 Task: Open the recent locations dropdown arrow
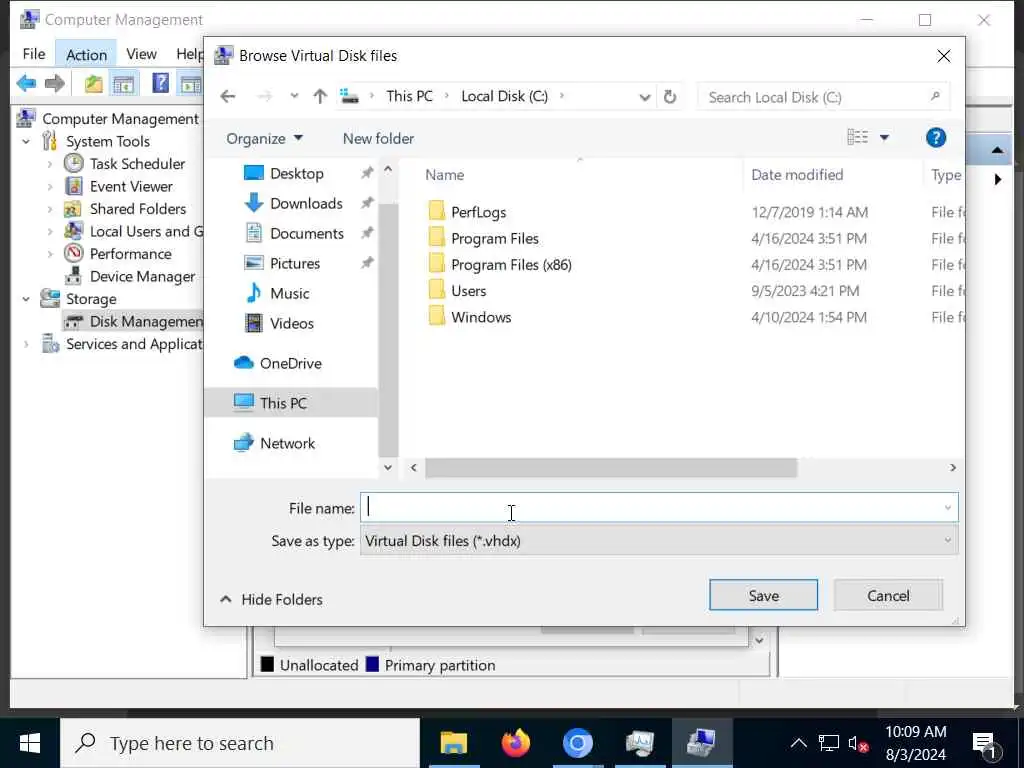click(294, 97)
